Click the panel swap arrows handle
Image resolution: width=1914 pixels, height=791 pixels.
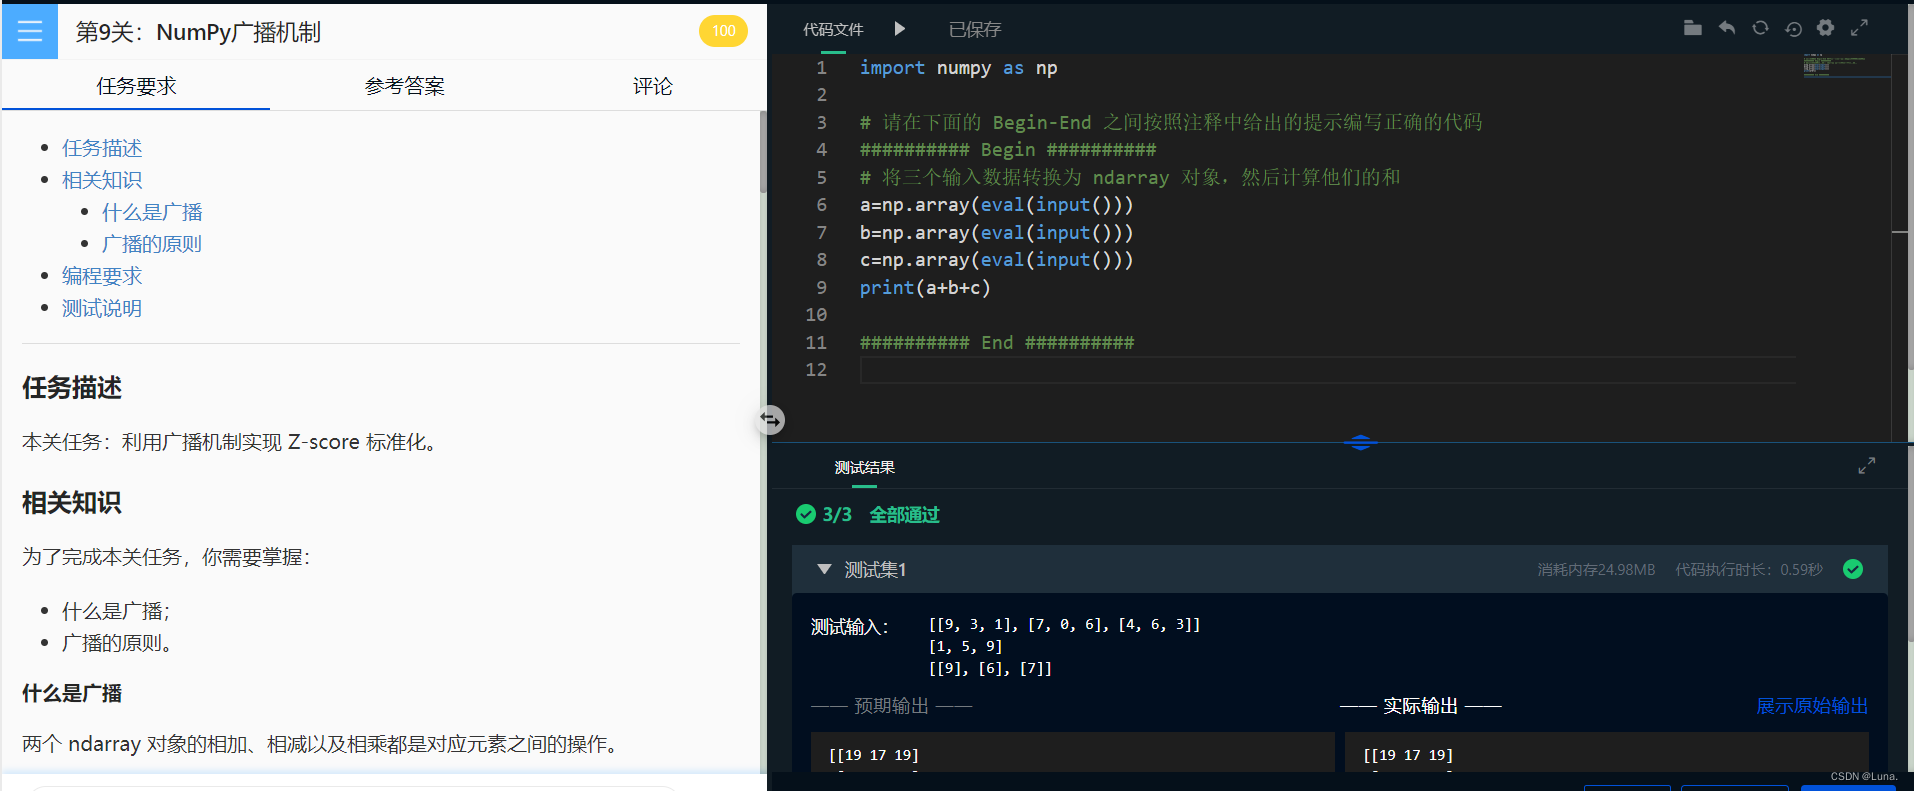tap(771, 420)
